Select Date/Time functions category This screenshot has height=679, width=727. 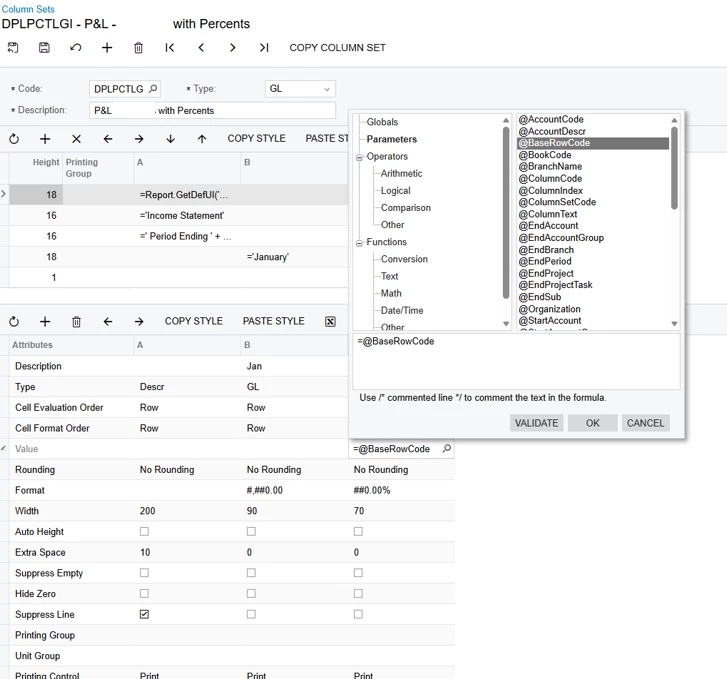click(402, 310)
